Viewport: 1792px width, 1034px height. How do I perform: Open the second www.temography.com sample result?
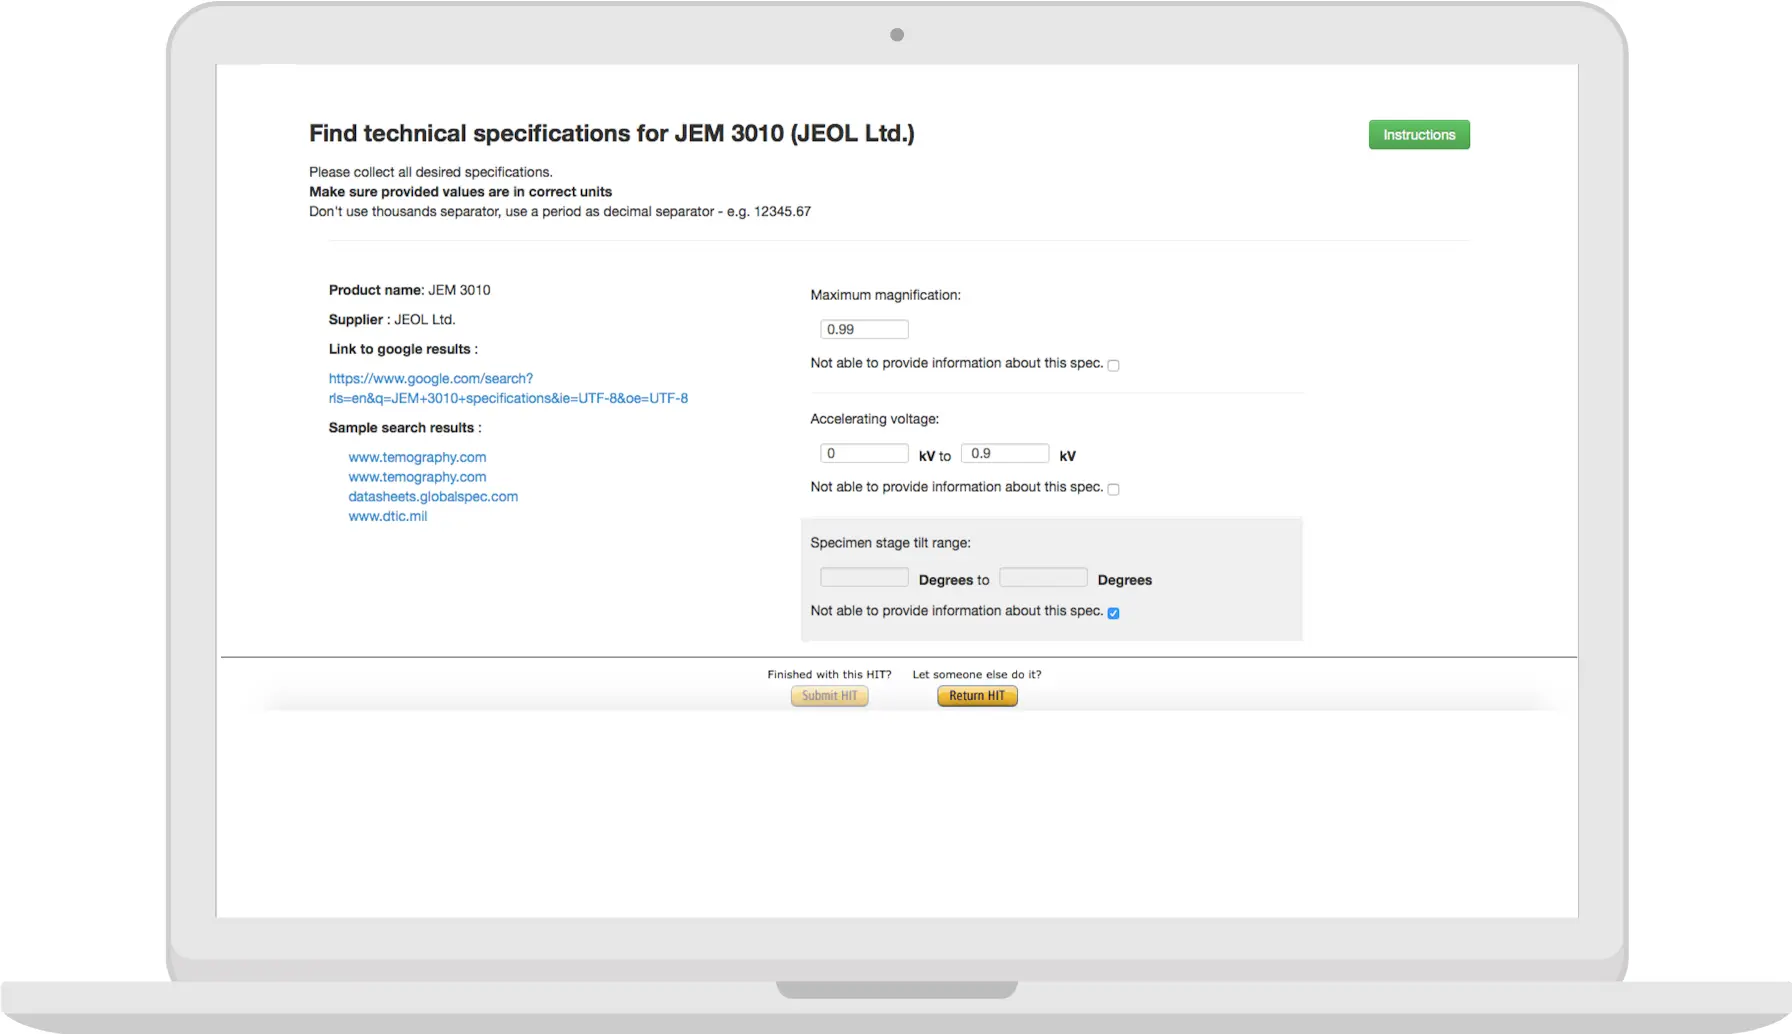[417, 477]
